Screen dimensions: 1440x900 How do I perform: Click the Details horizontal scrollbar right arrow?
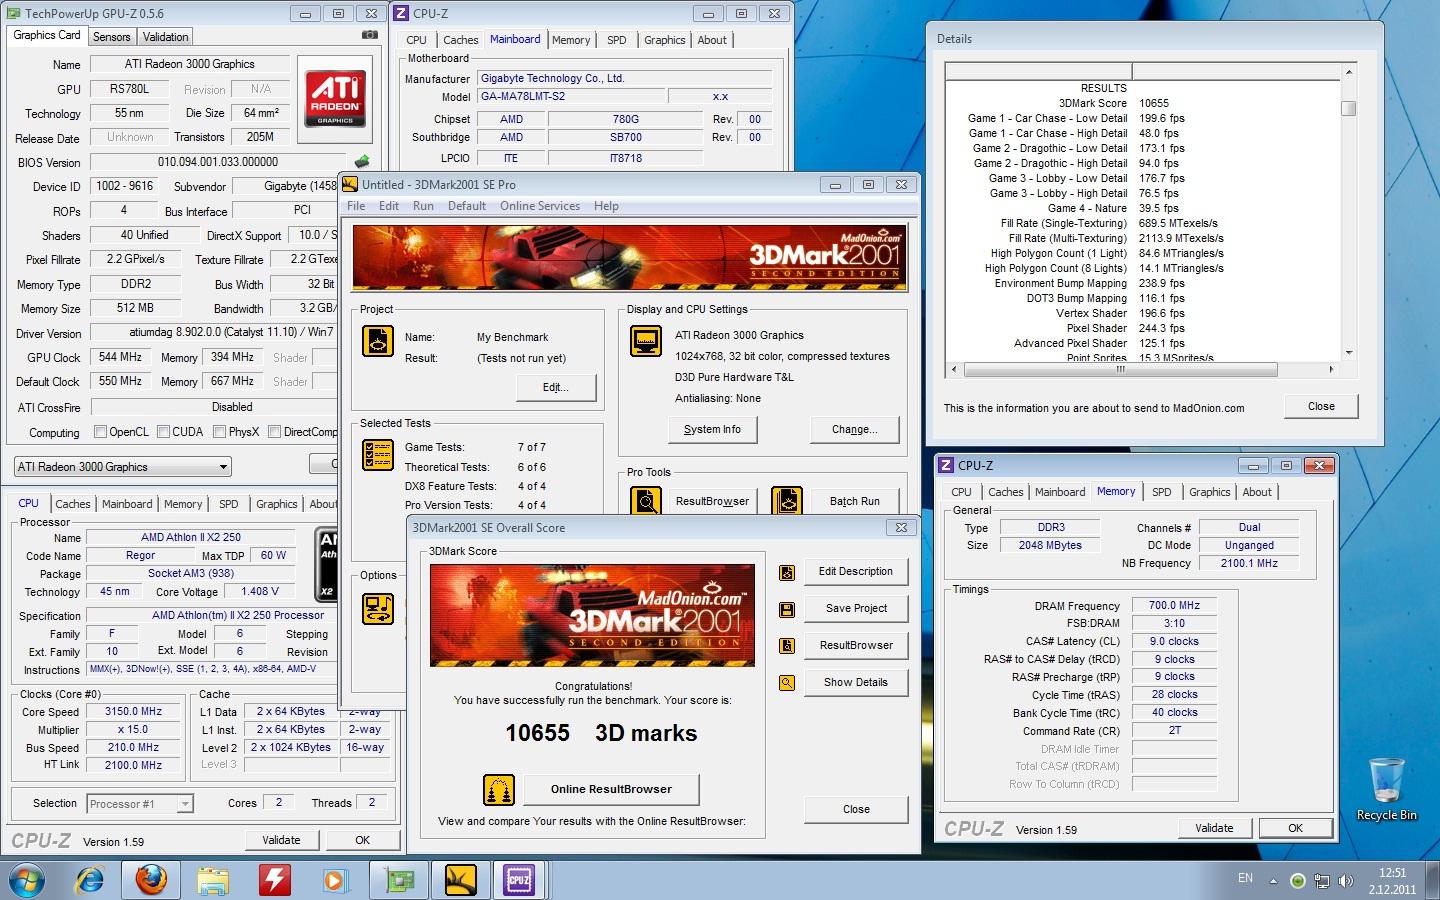pyautogui.click(x=1331, y=369)
